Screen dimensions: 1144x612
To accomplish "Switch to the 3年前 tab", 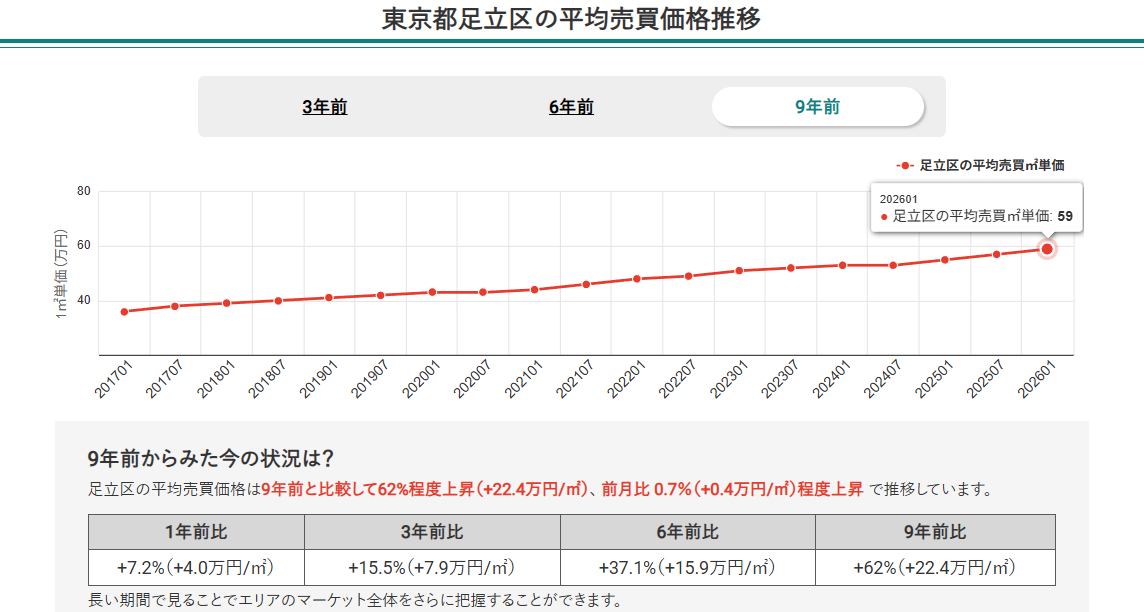I will coord(324,106).
